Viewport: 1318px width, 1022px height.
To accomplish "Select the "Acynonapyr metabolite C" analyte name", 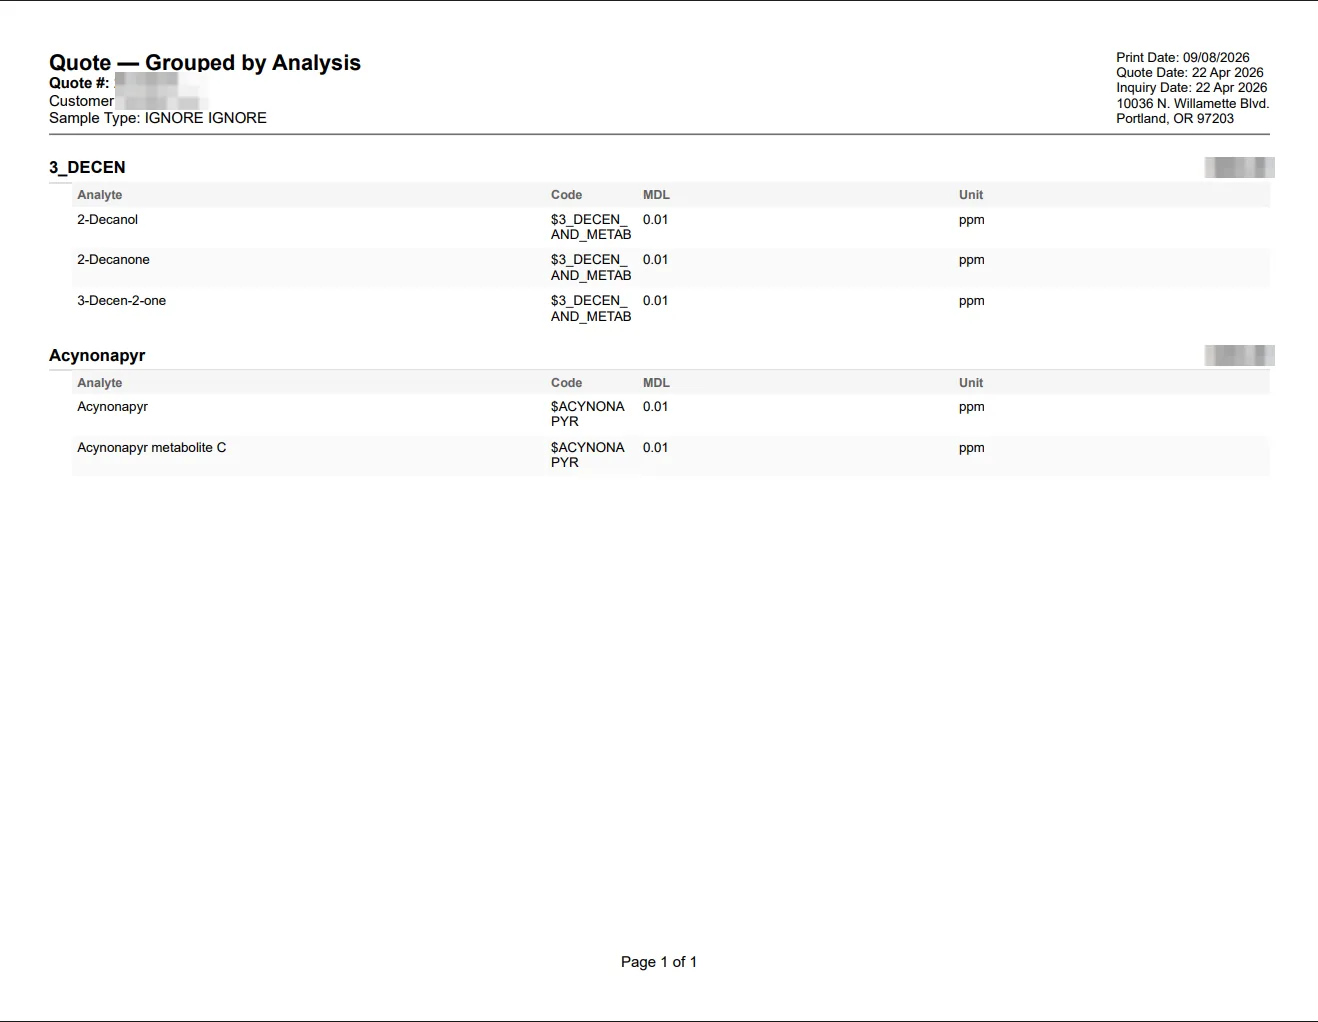I will tap(151, 448).
